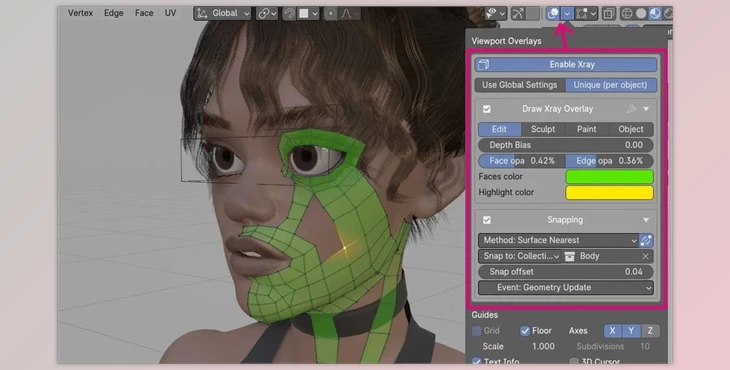Toggle the 3D Cursor checkbox

coord(574,361)
